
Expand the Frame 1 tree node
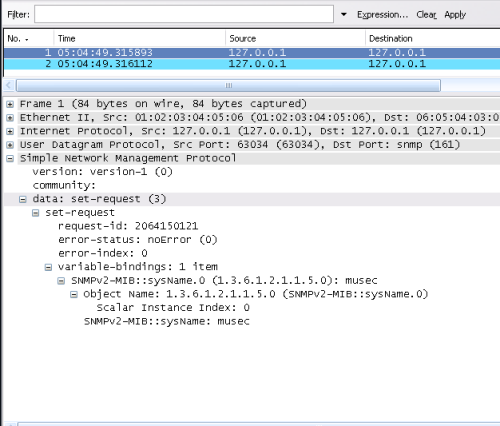coord(10,104)
